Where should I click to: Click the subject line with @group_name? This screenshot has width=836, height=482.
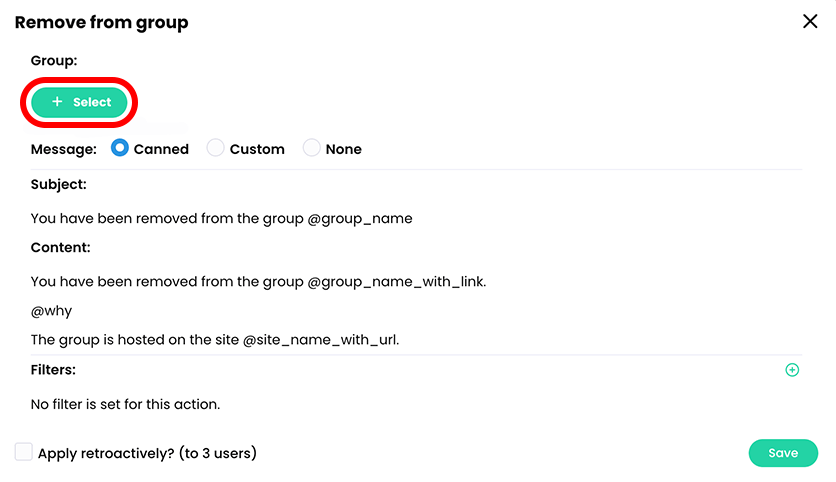click(221, 218)
